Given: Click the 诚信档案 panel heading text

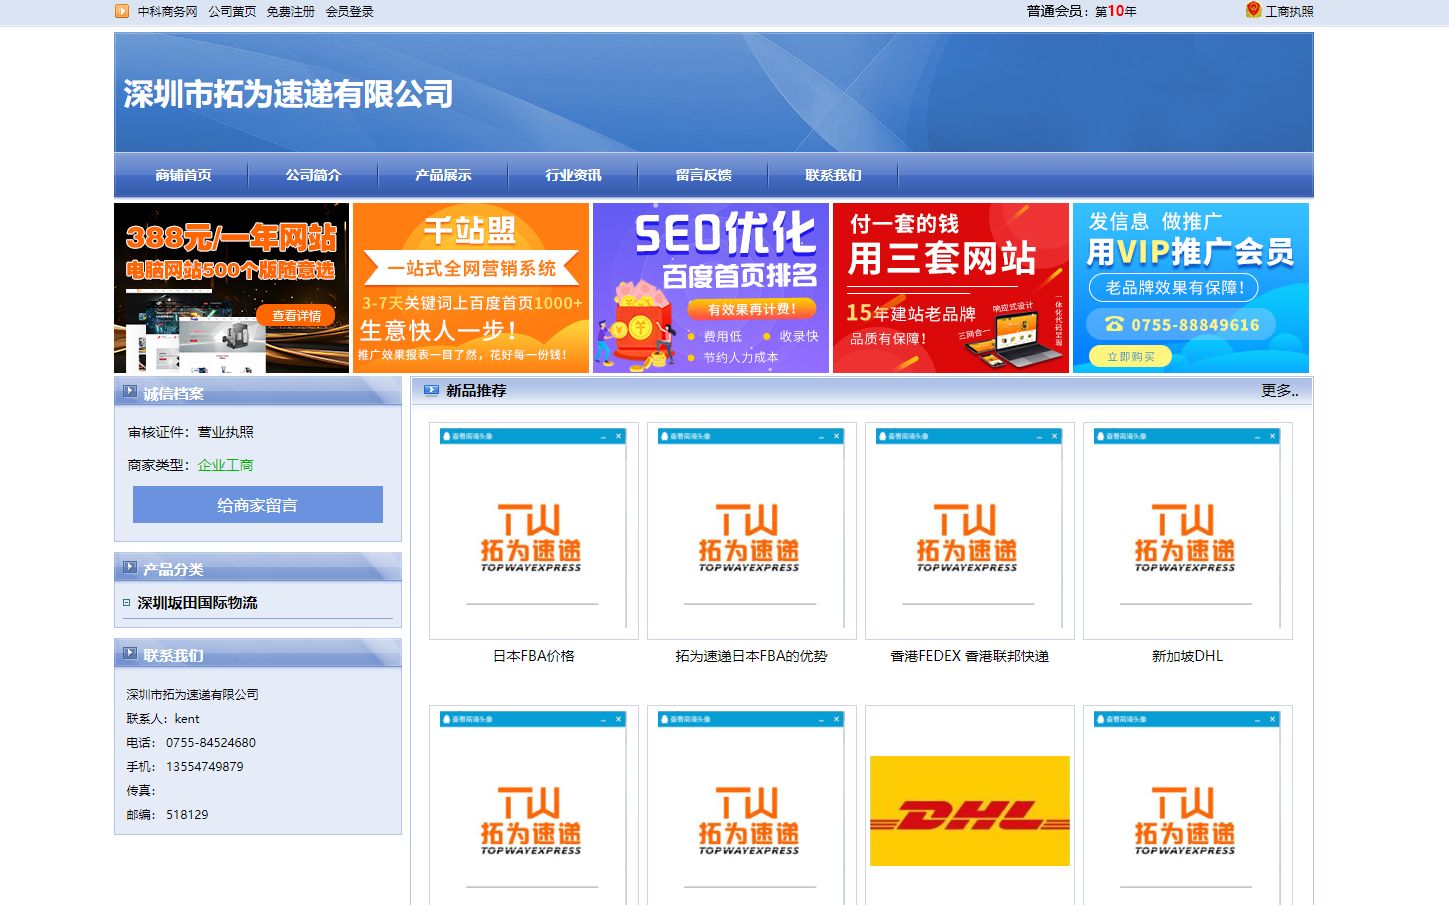Looking at the screenshot, I should pyautogui.click(x=173, y=393).
